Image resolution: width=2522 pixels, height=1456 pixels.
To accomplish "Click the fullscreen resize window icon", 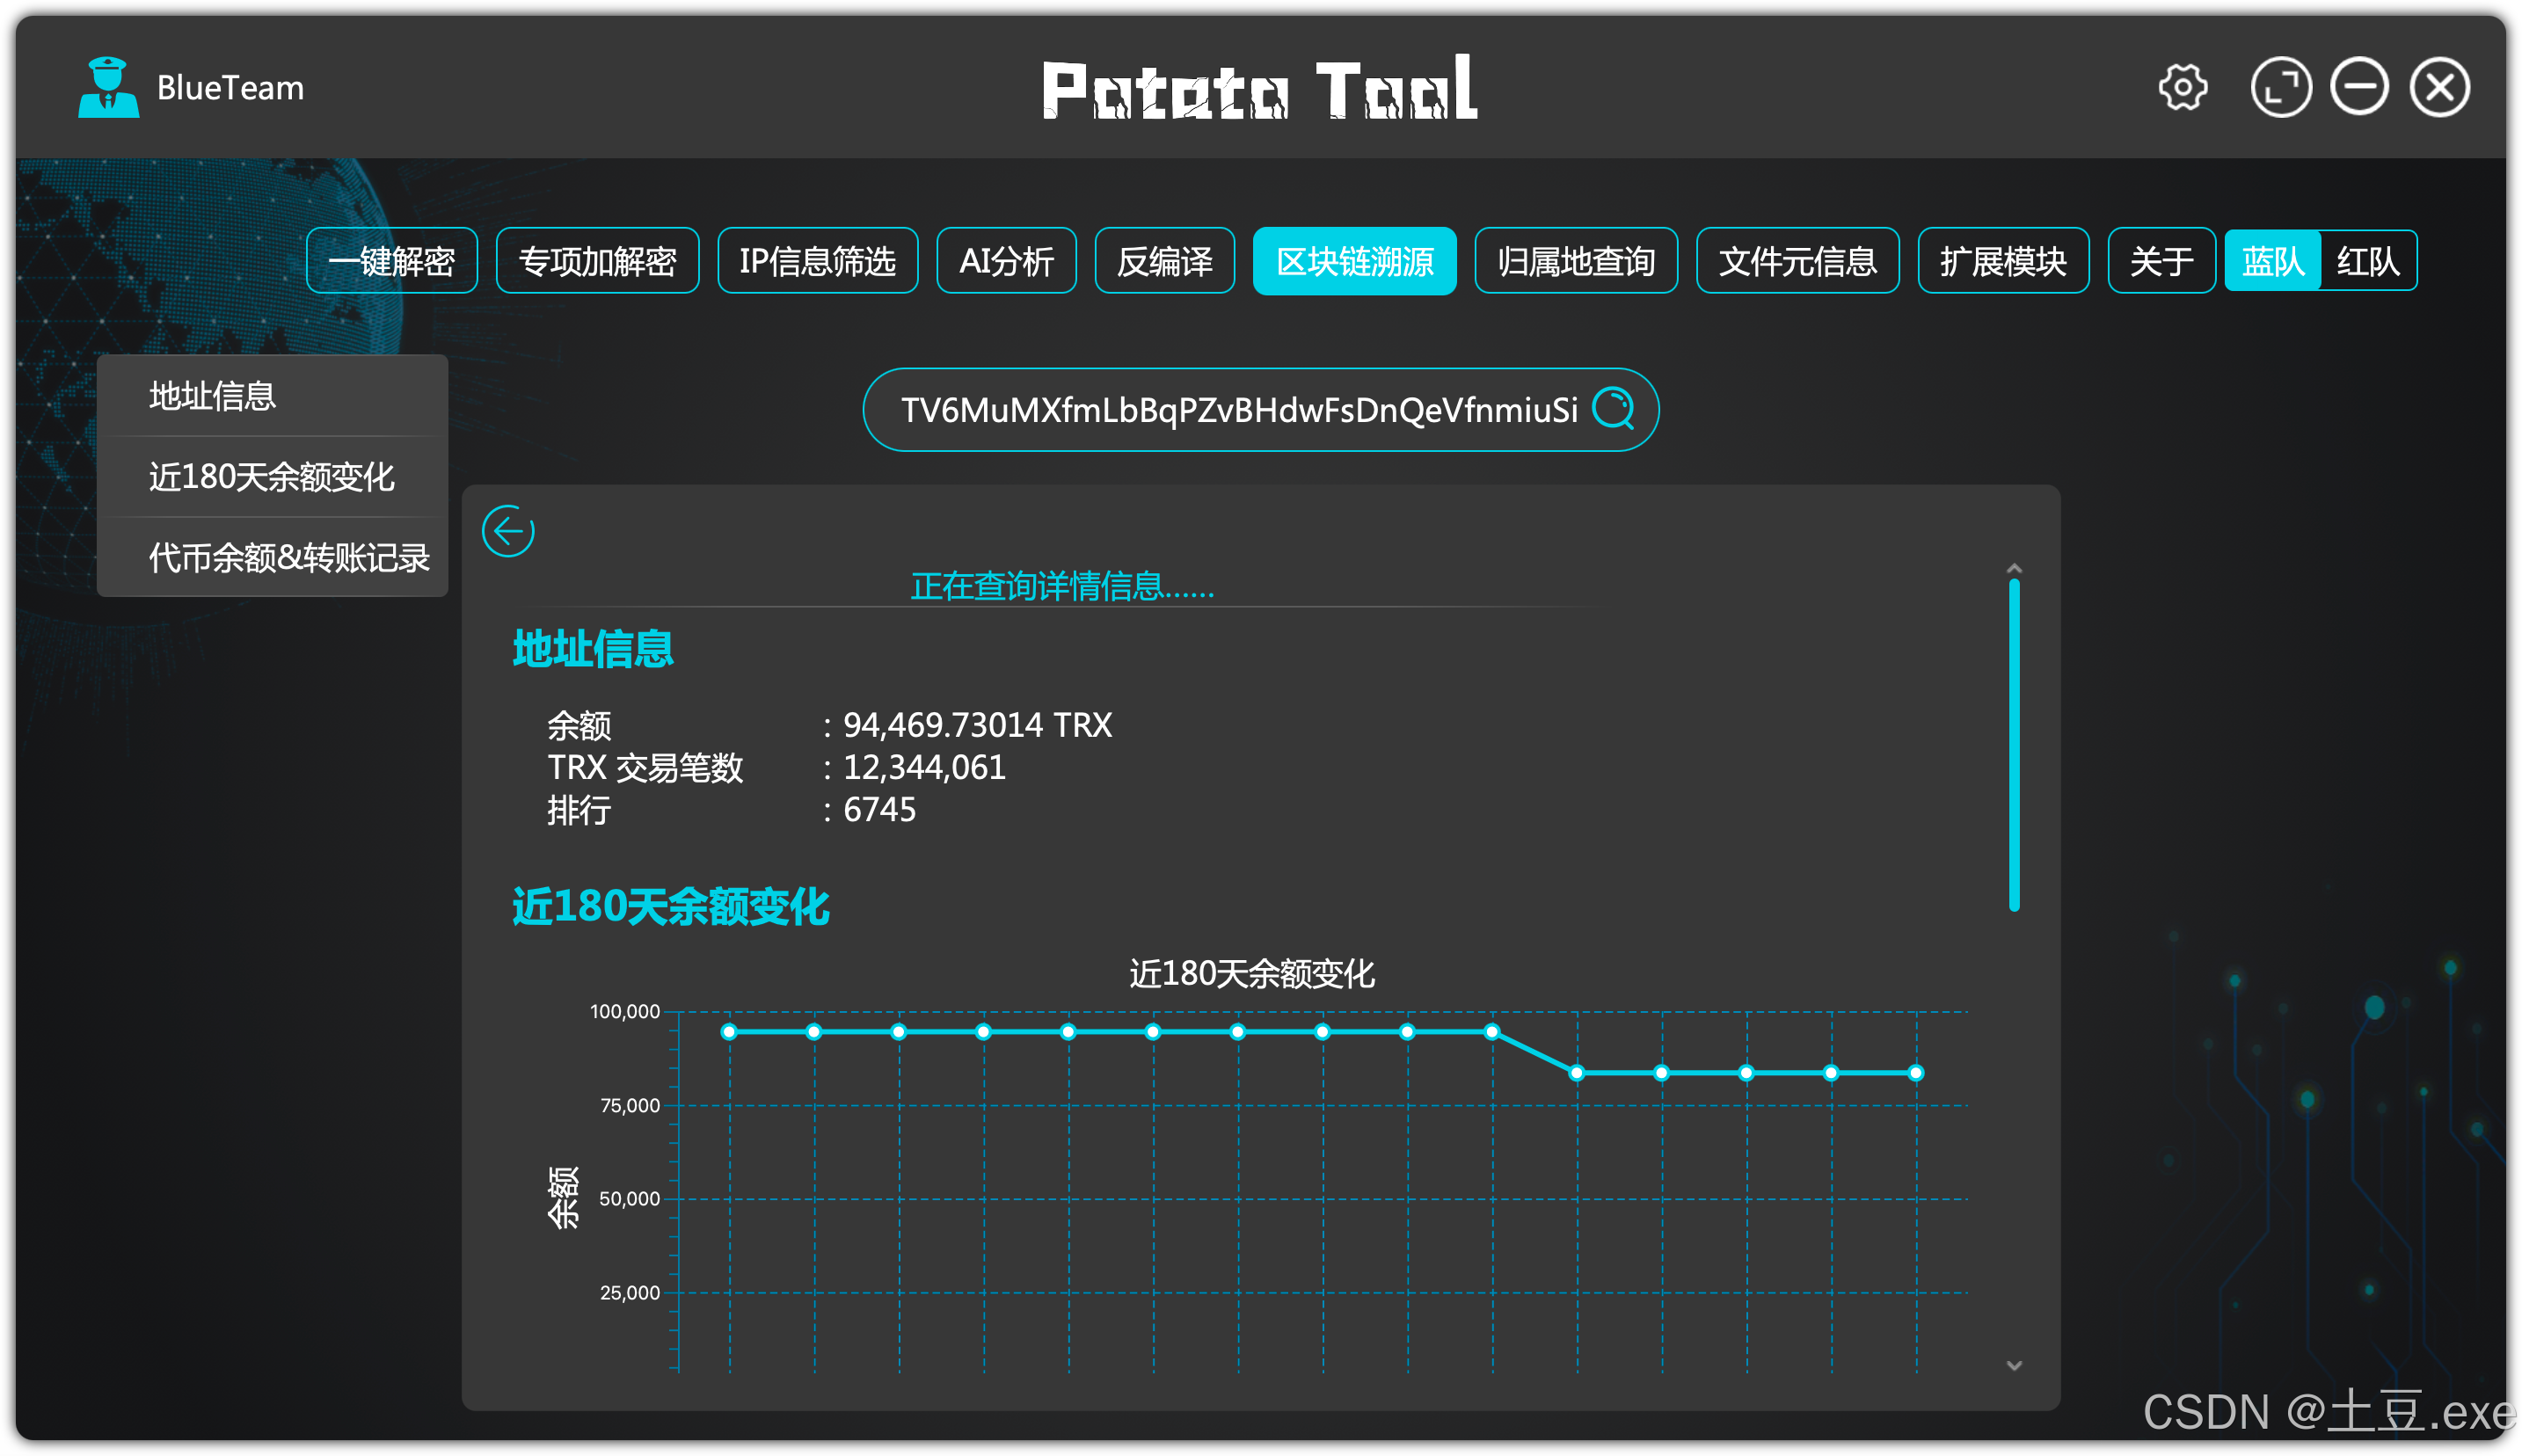I will tap(2281, 88).
